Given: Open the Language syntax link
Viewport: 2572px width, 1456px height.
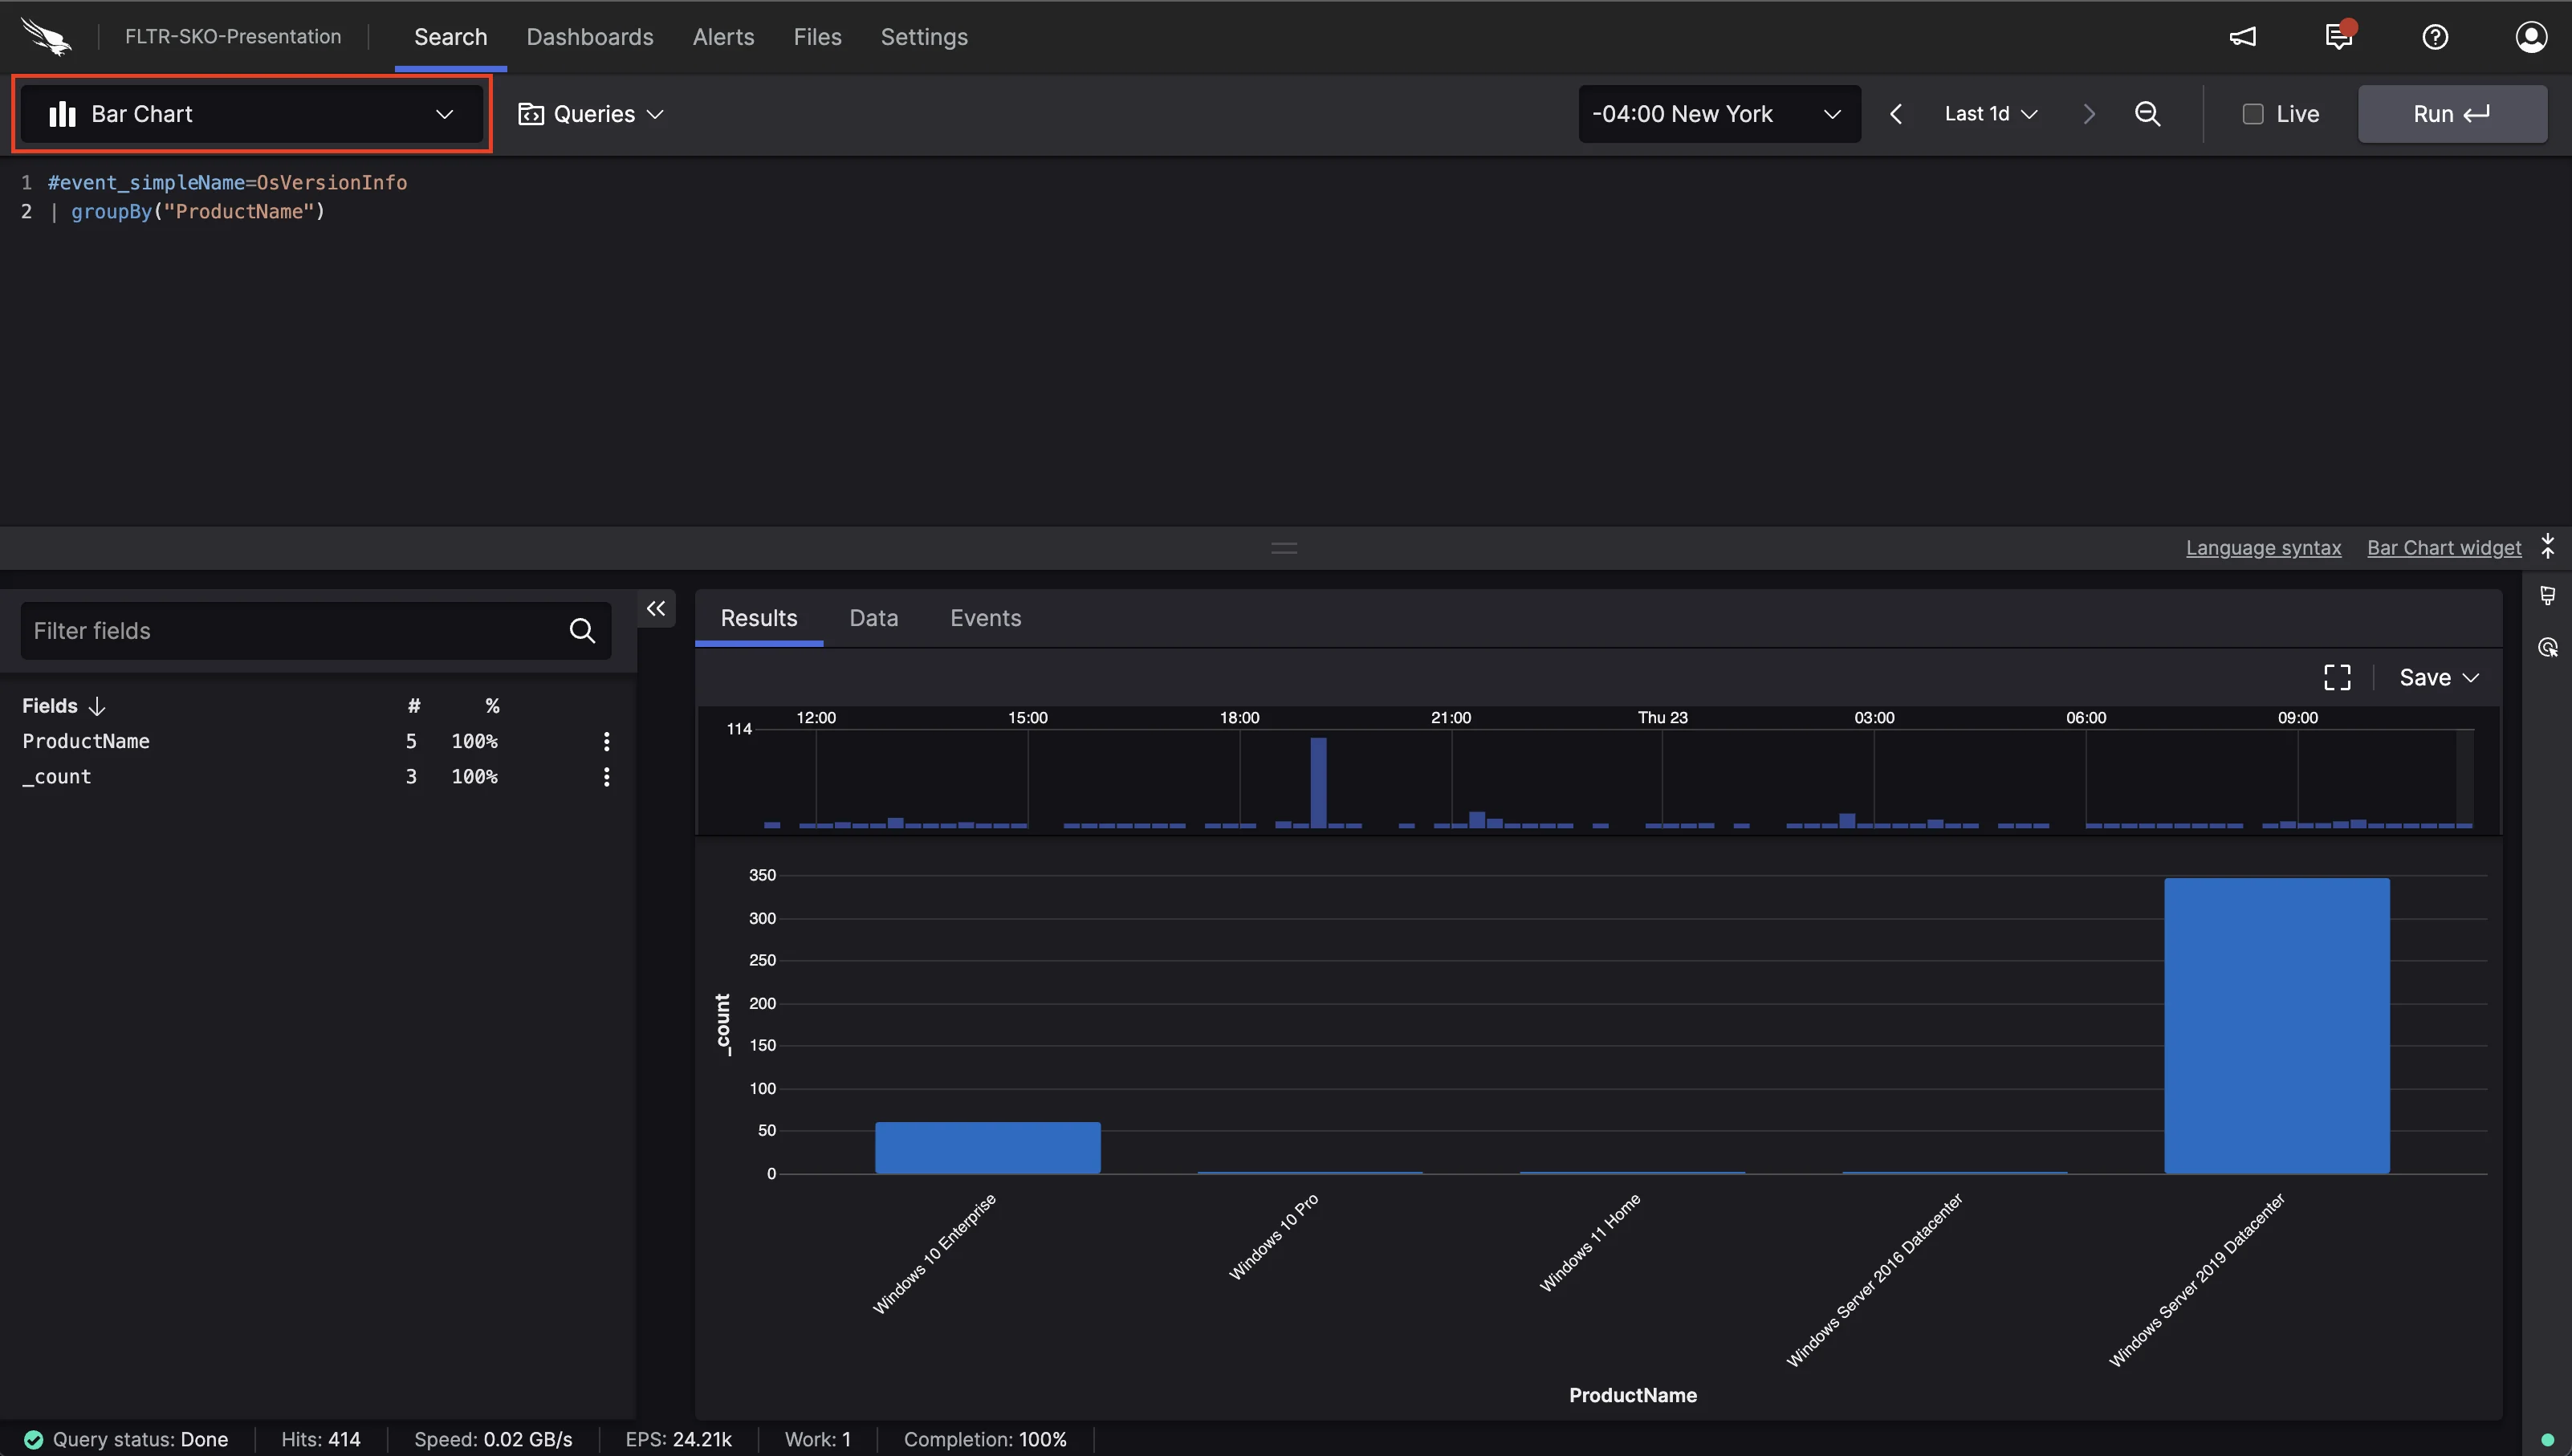Looking at the screenshot, I should (2263, 547).
